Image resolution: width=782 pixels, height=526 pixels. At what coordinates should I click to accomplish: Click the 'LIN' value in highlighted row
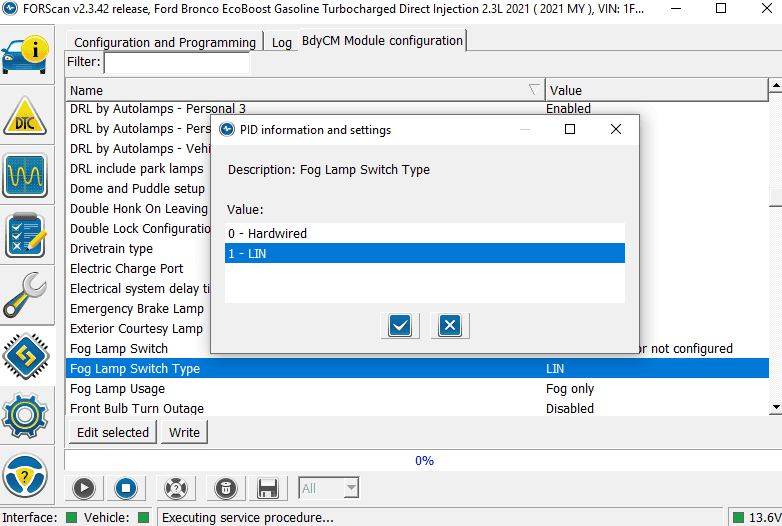click(555, 368)
